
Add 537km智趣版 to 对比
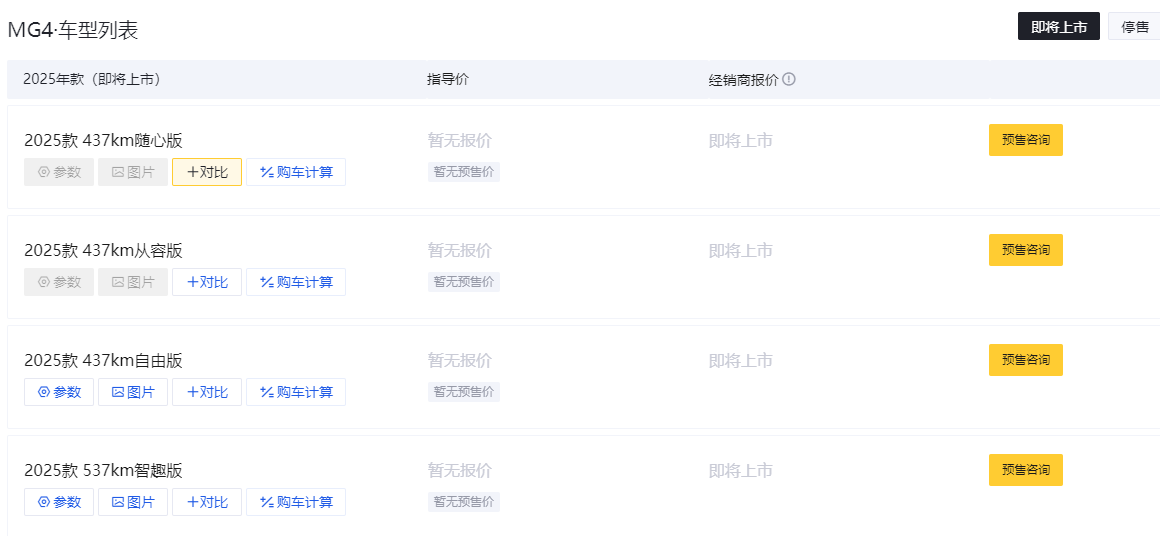(x=207, y=502)
